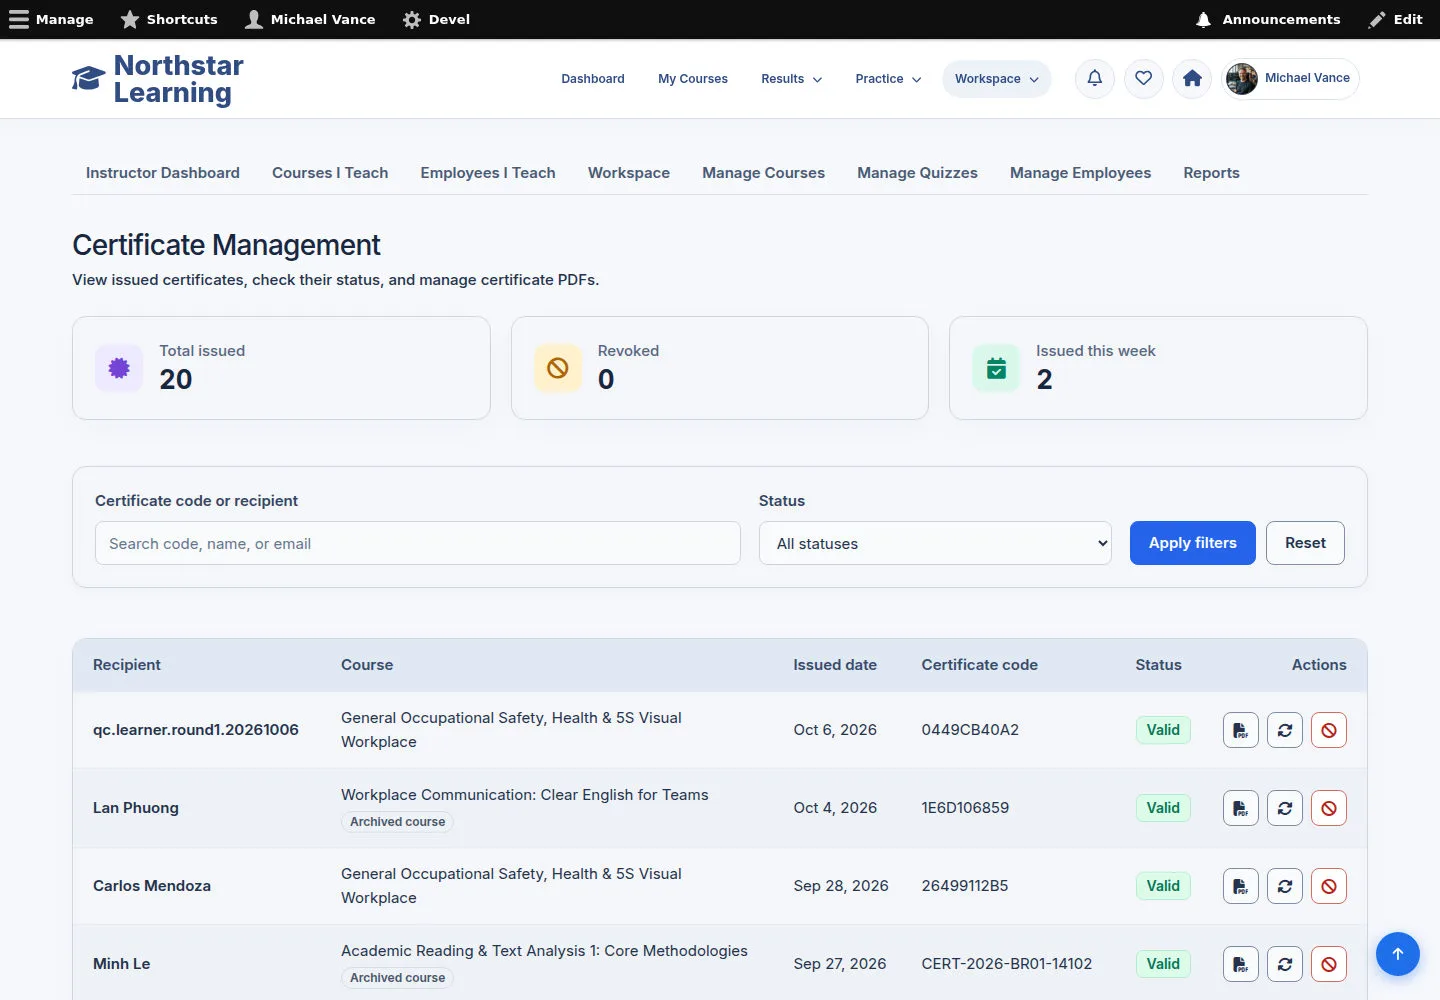Open the Manage Quizzes tab
1440x1000 pixels.
pos(917,173)
